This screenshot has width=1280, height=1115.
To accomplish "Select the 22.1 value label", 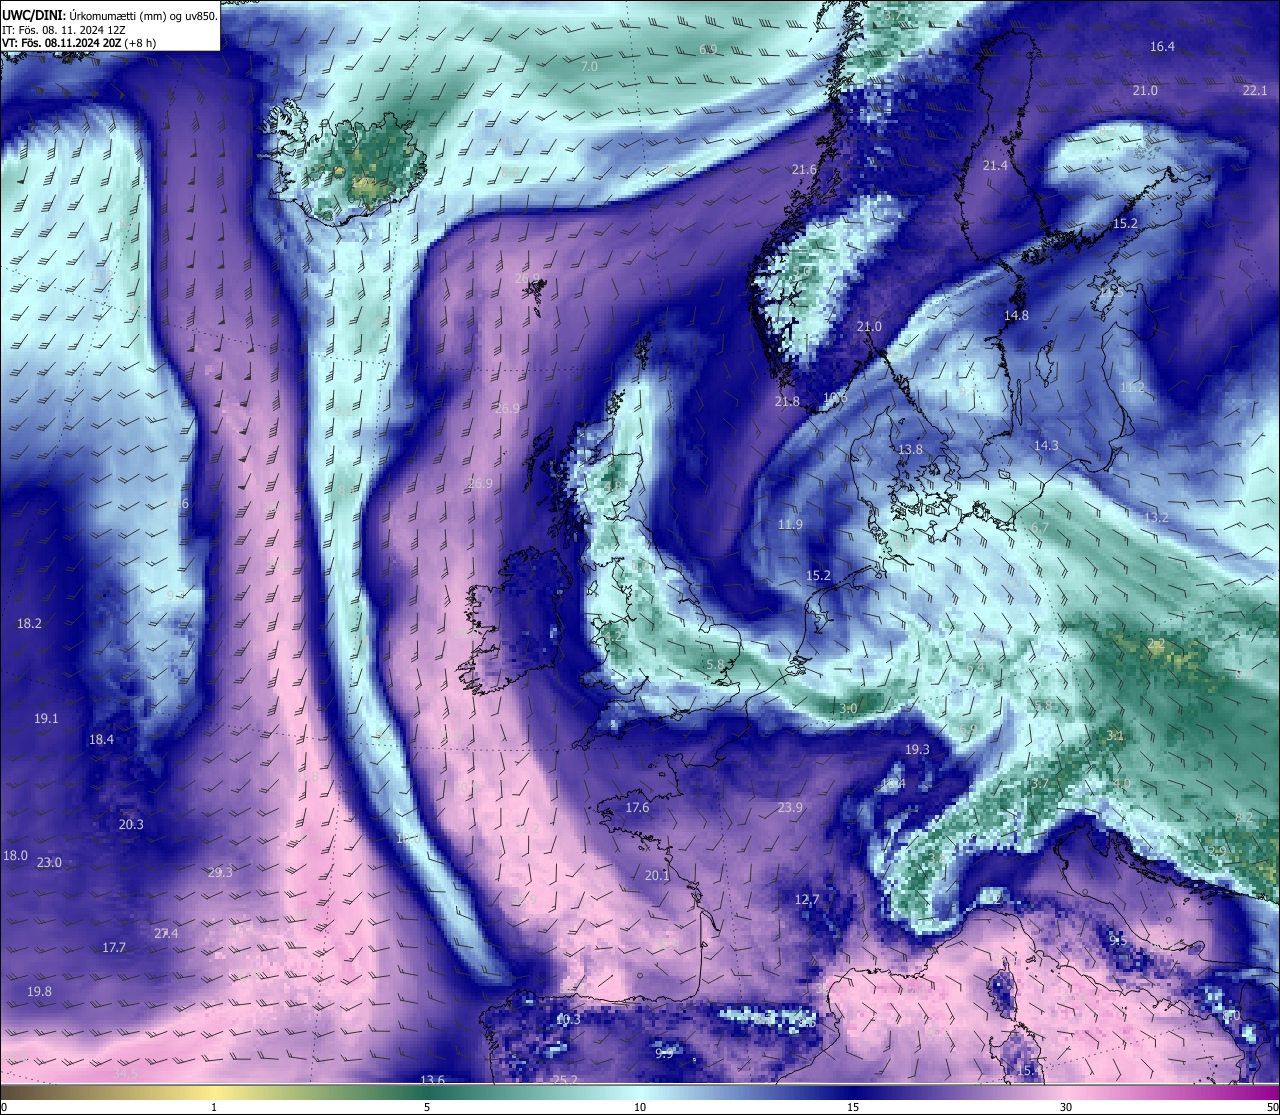I will [x=1254, y=90].
